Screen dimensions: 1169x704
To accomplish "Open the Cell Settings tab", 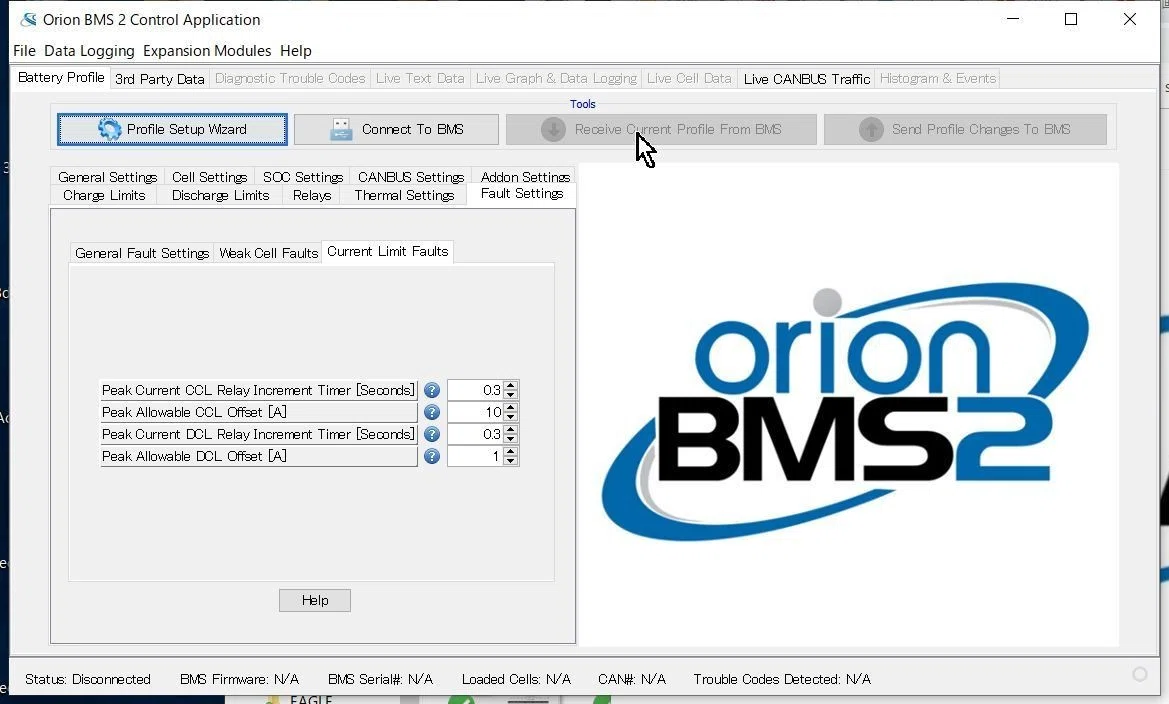I will (x=209, y=177).
